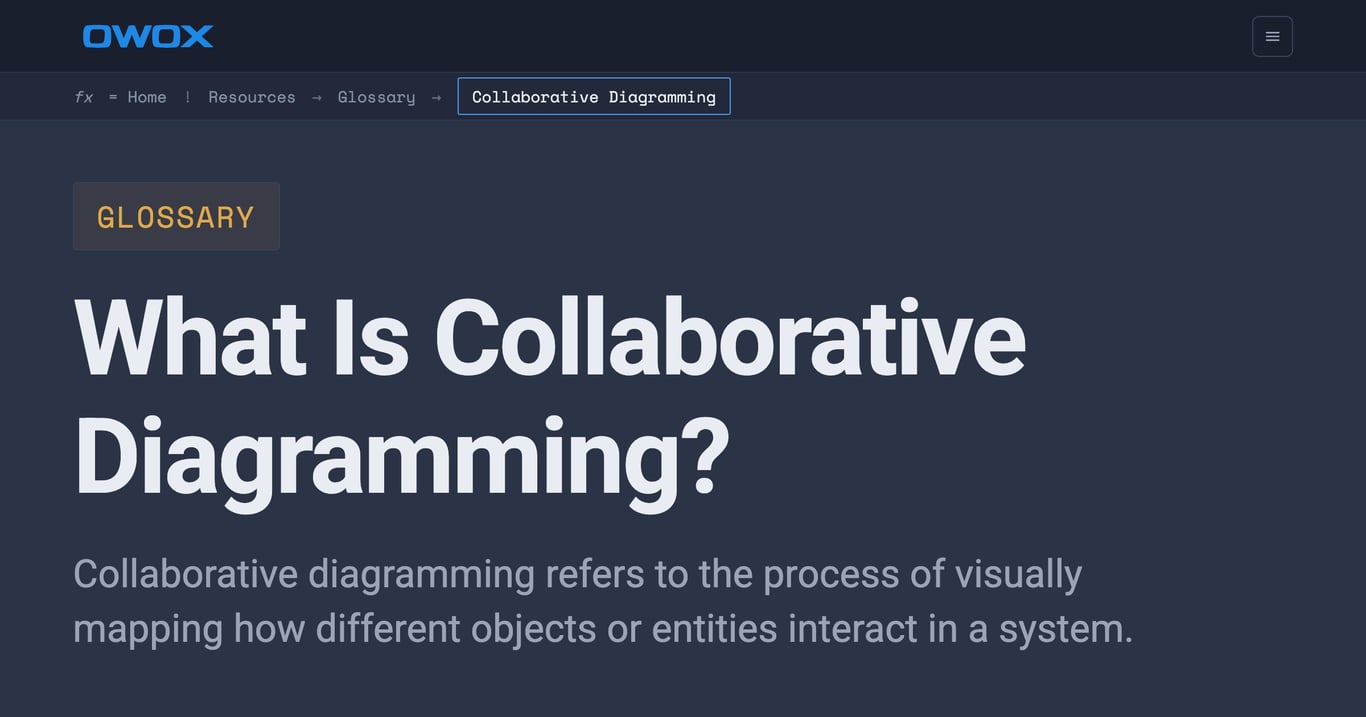Open the Resources breadcrumb link
This screenshot has height=717, width=1366.
click(252, 97)
